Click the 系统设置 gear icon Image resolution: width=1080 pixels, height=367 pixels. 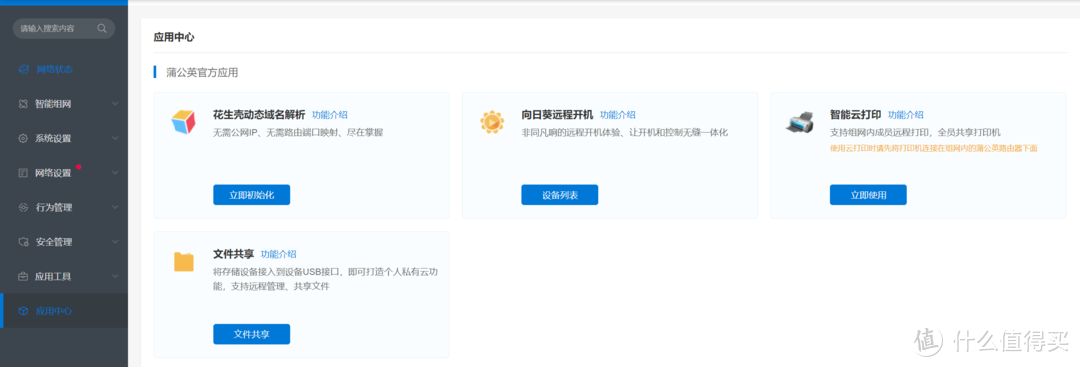[x=23, y=138]
